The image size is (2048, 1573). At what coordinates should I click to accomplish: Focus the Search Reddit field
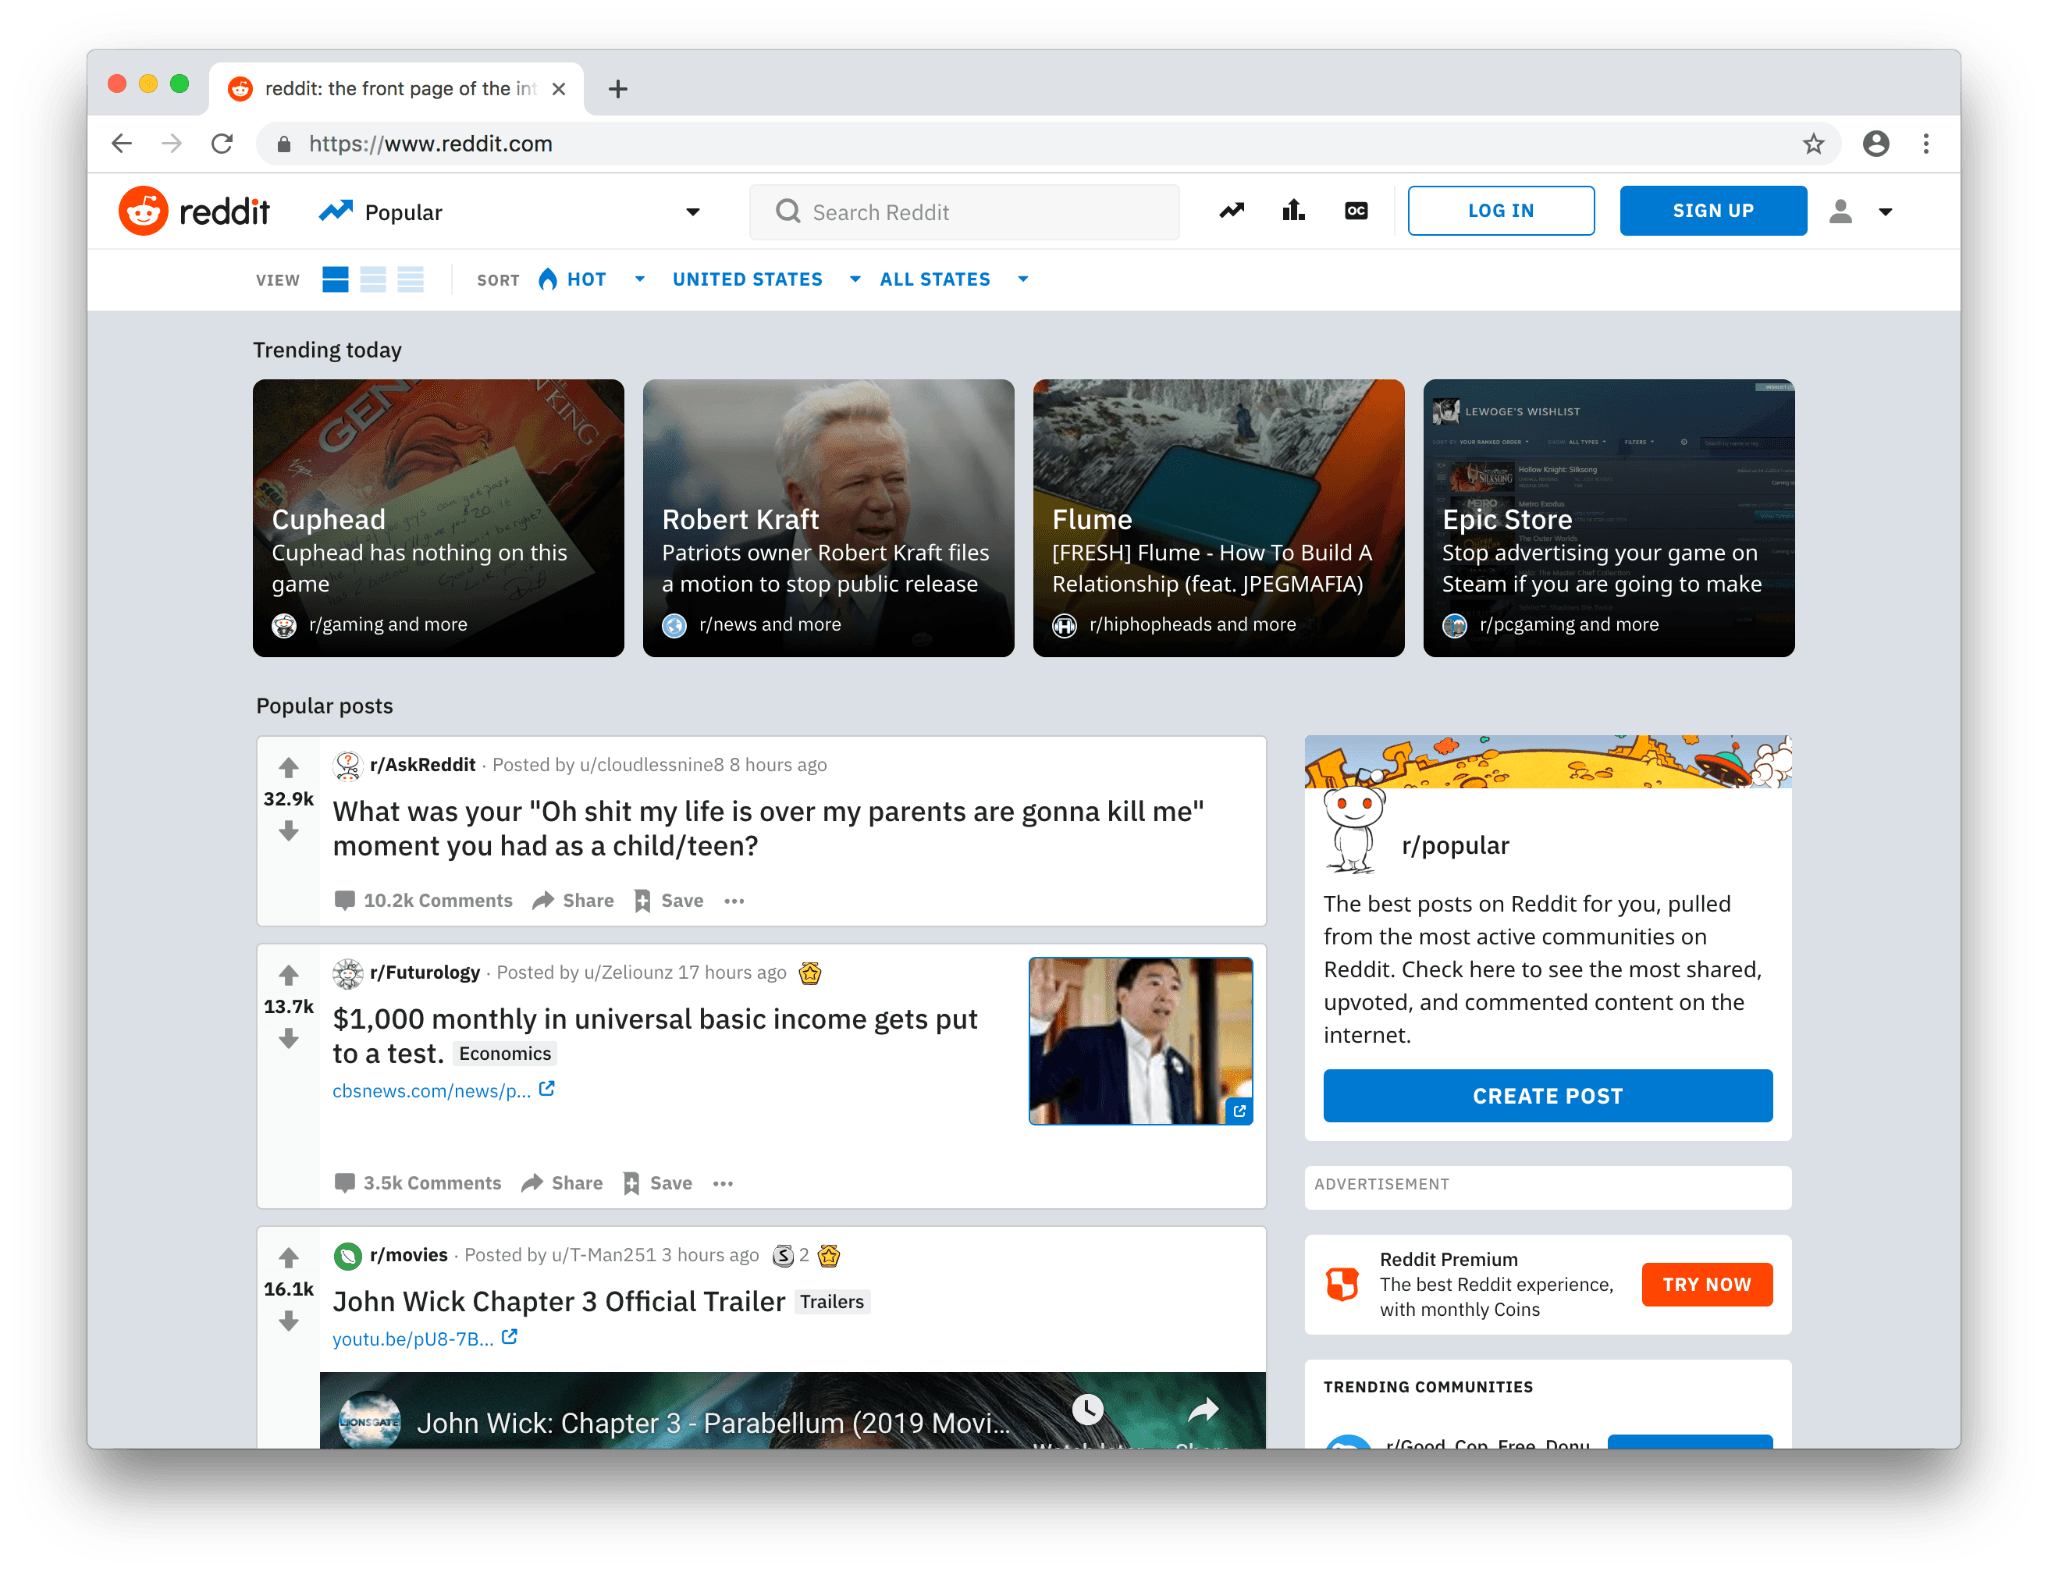964,212
